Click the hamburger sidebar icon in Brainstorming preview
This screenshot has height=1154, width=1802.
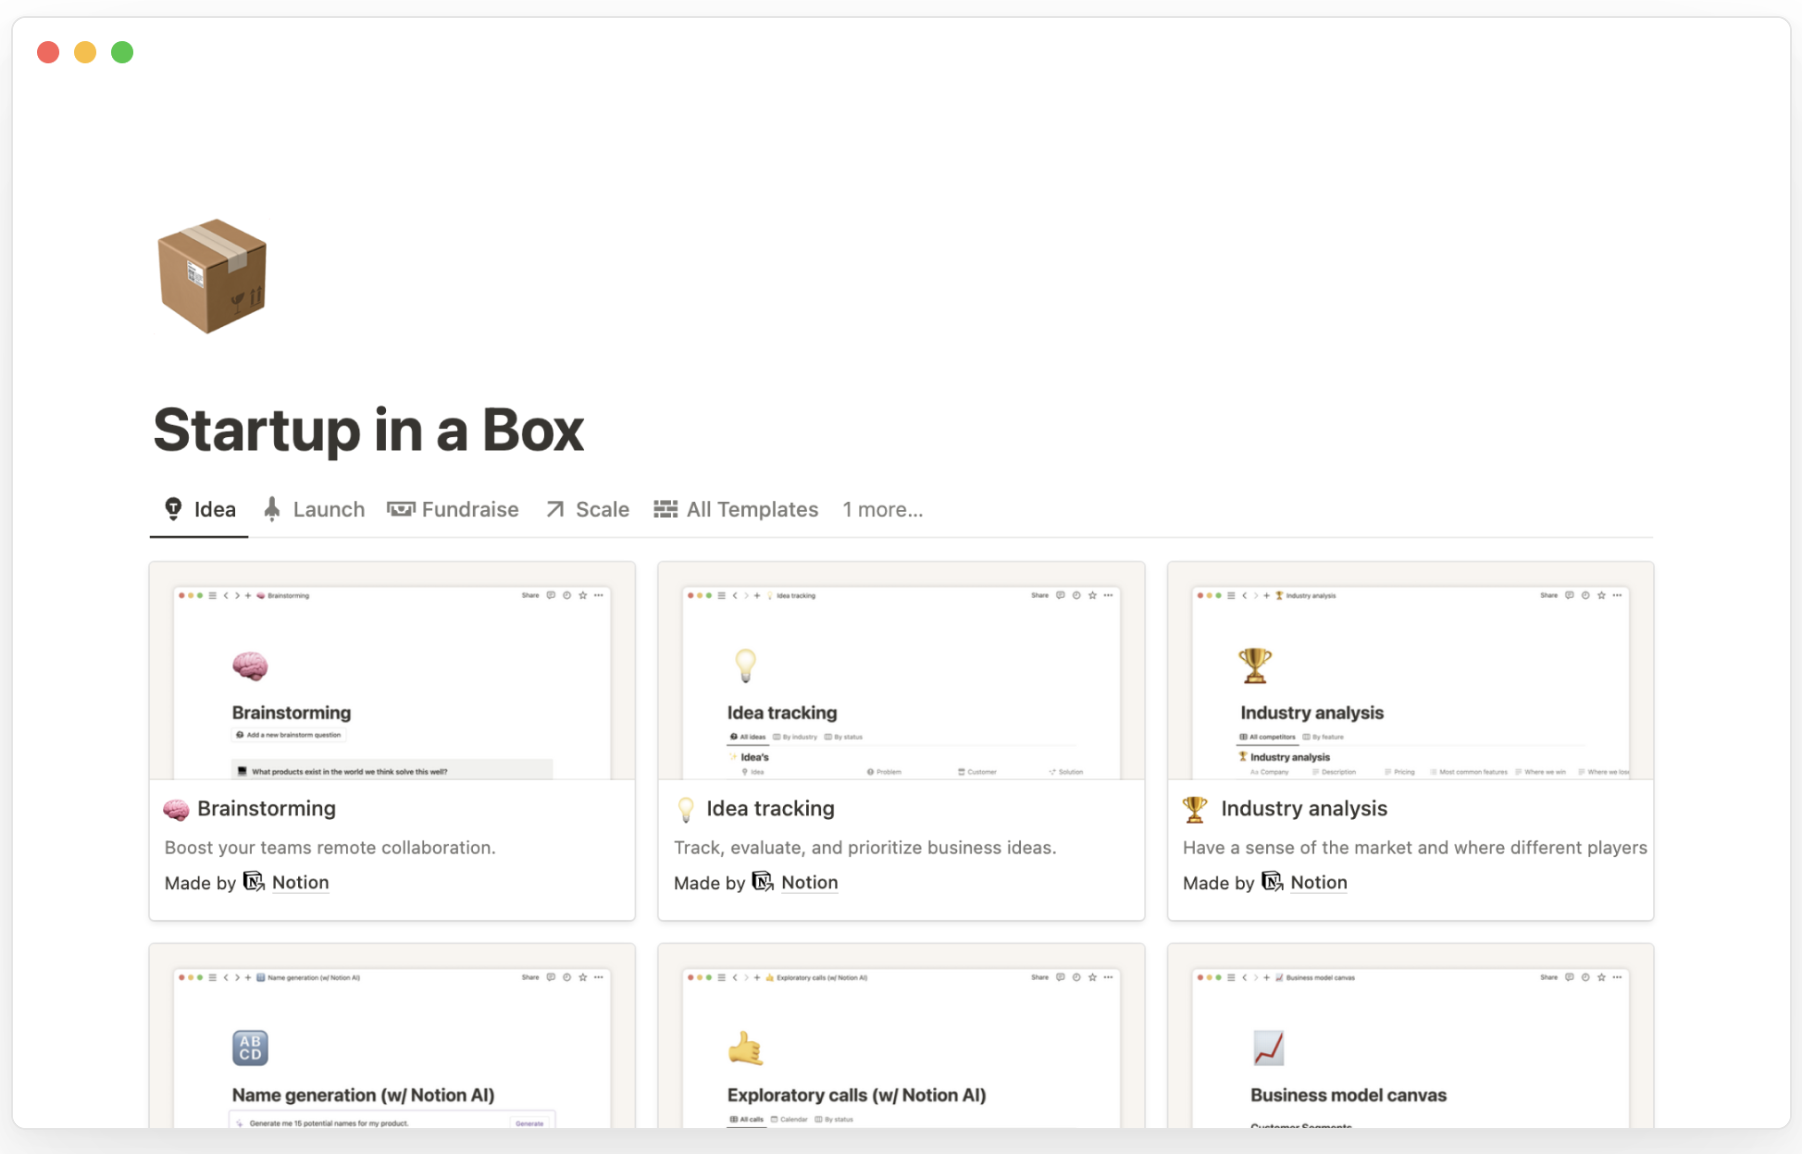click(x=211, y=596)
